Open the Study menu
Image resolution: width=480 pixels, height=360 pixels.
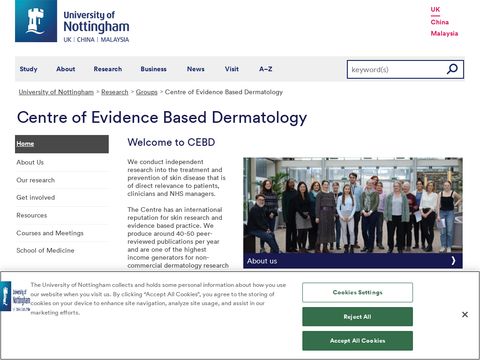[x=28, y=69]
